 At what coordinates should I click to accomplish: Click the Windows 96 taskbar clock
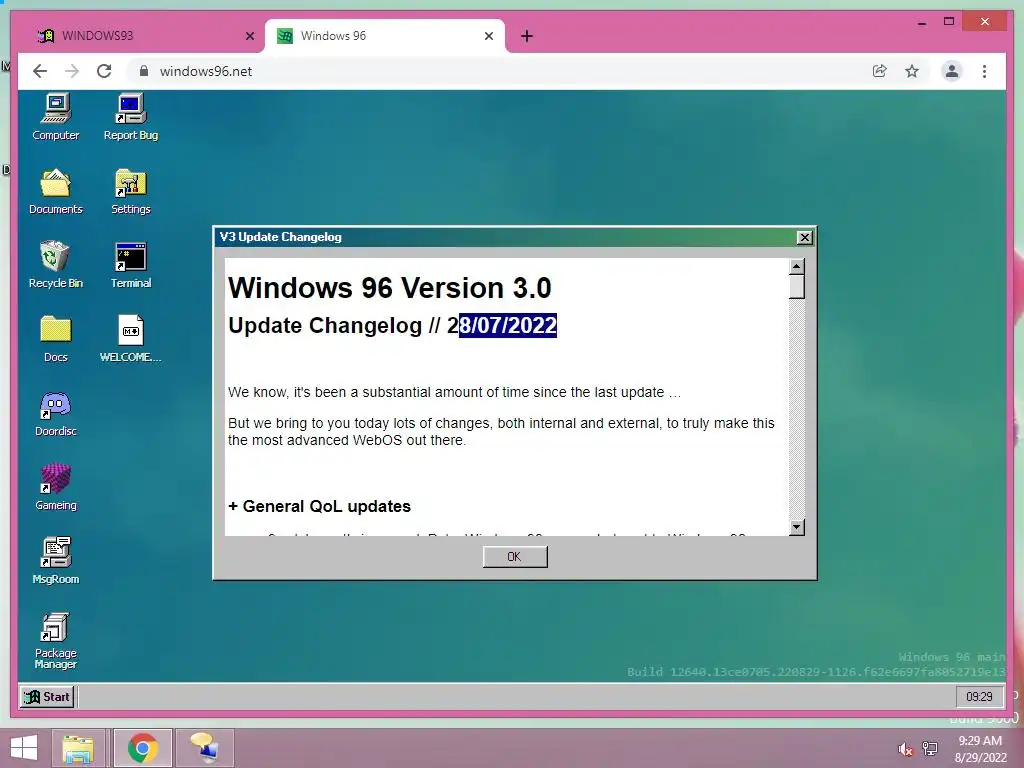point(979,697)
